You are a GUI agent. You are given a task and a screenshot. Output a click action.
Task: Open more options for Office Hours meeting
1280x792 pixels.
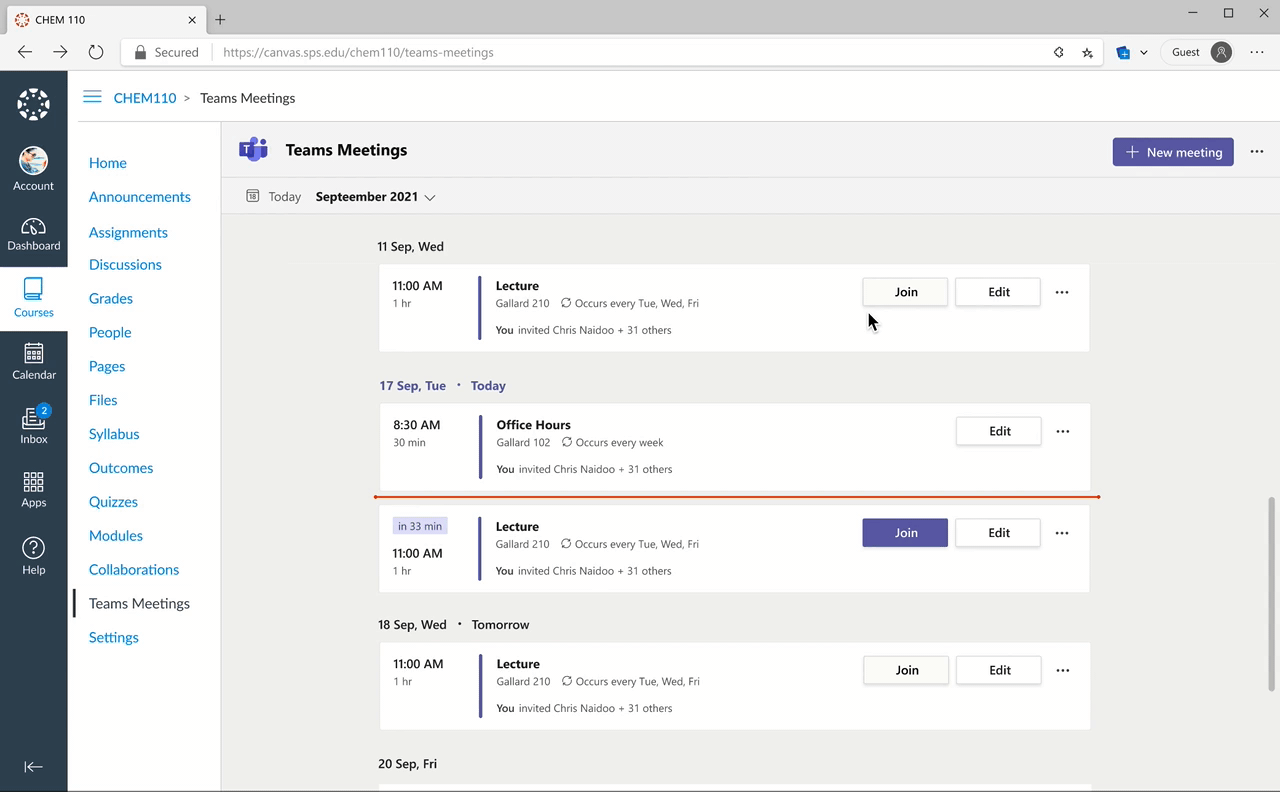point(1062,431)
